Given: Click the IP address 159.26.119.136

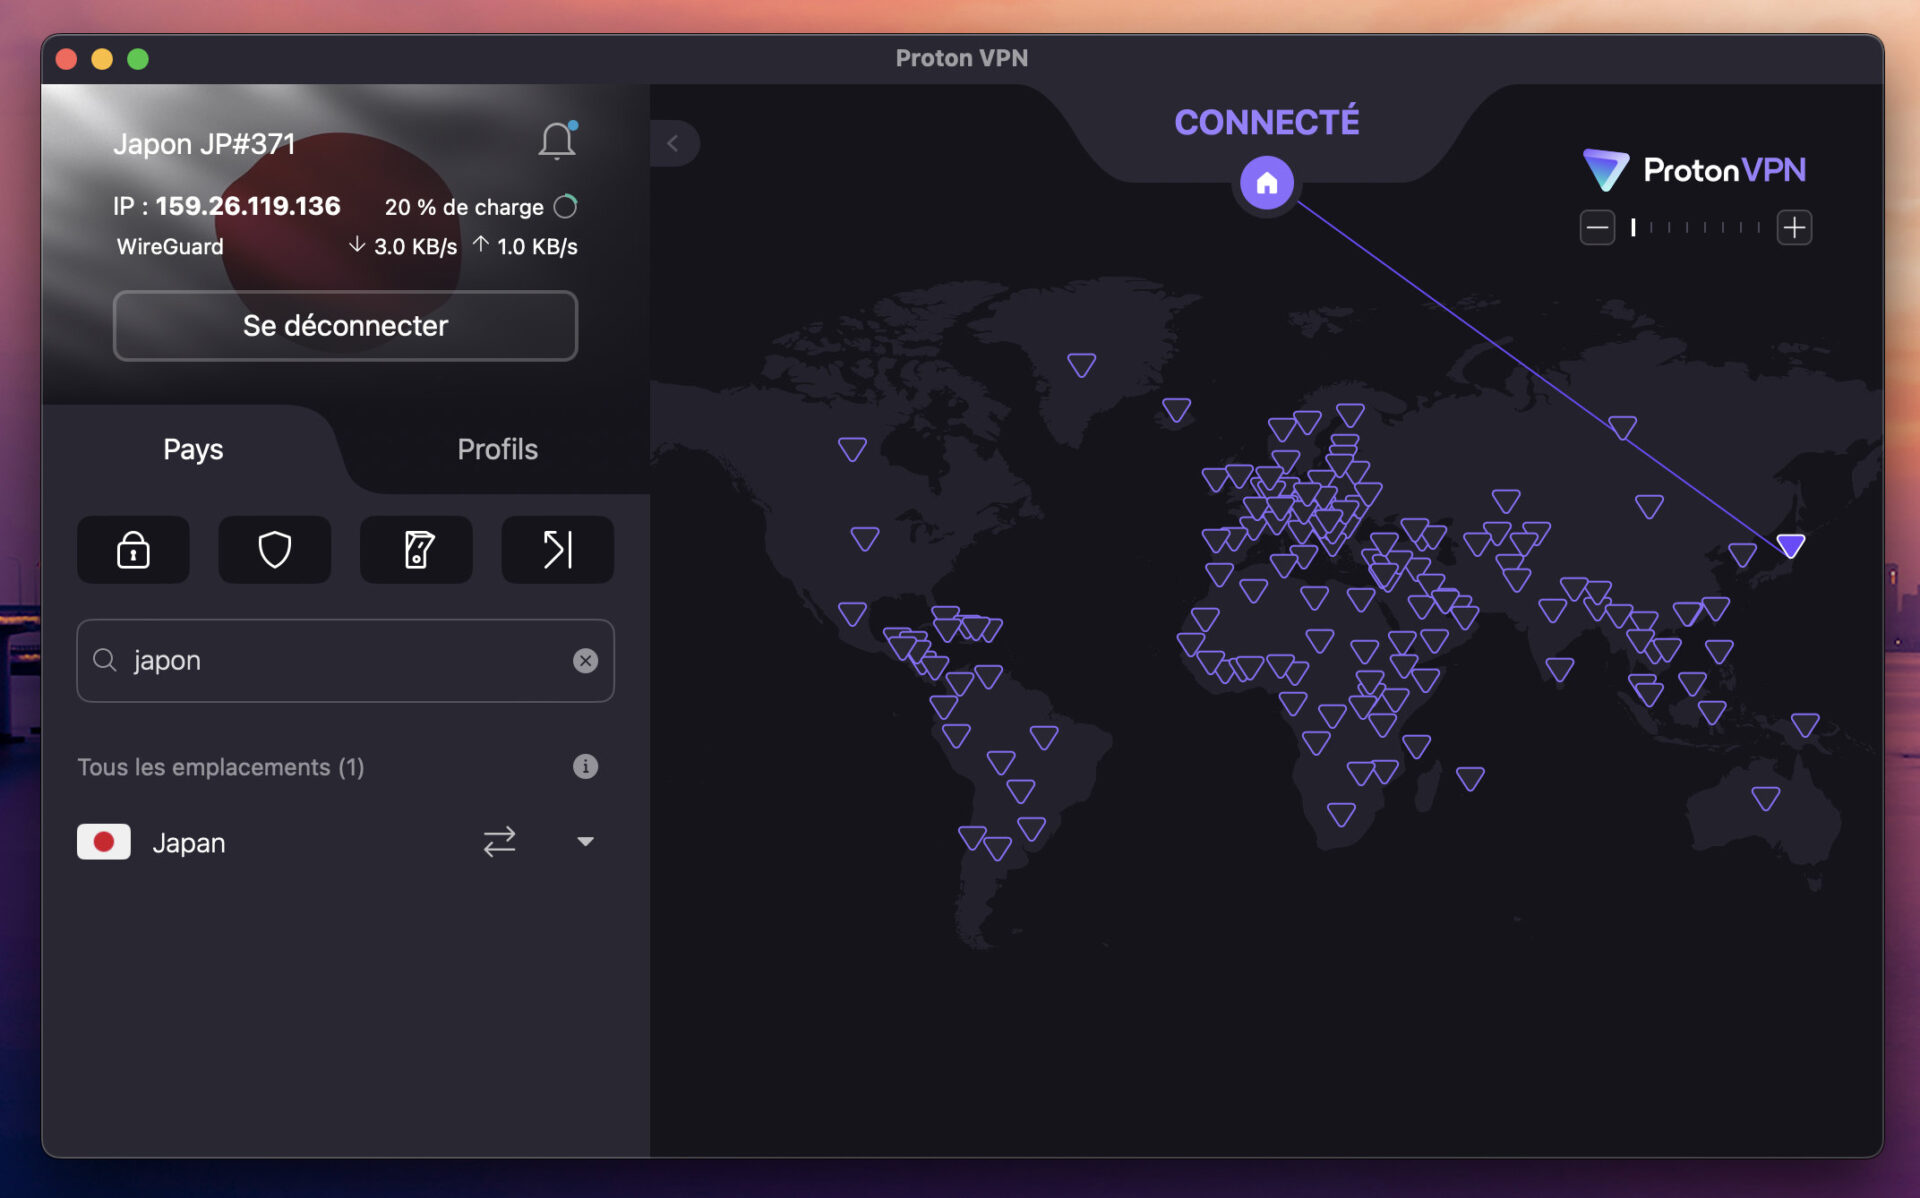Looking at the screenshot, I should tap(248, 206).
